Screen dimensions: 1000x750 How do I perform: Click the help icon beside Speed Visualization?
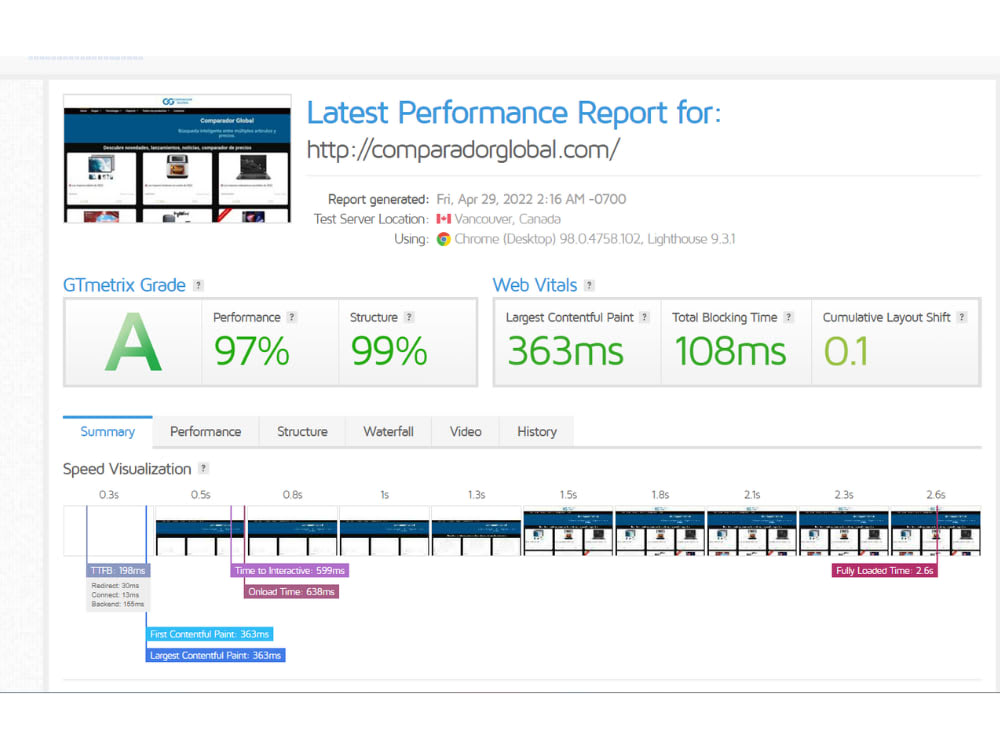pyautogui.click(x=203, y=468)
